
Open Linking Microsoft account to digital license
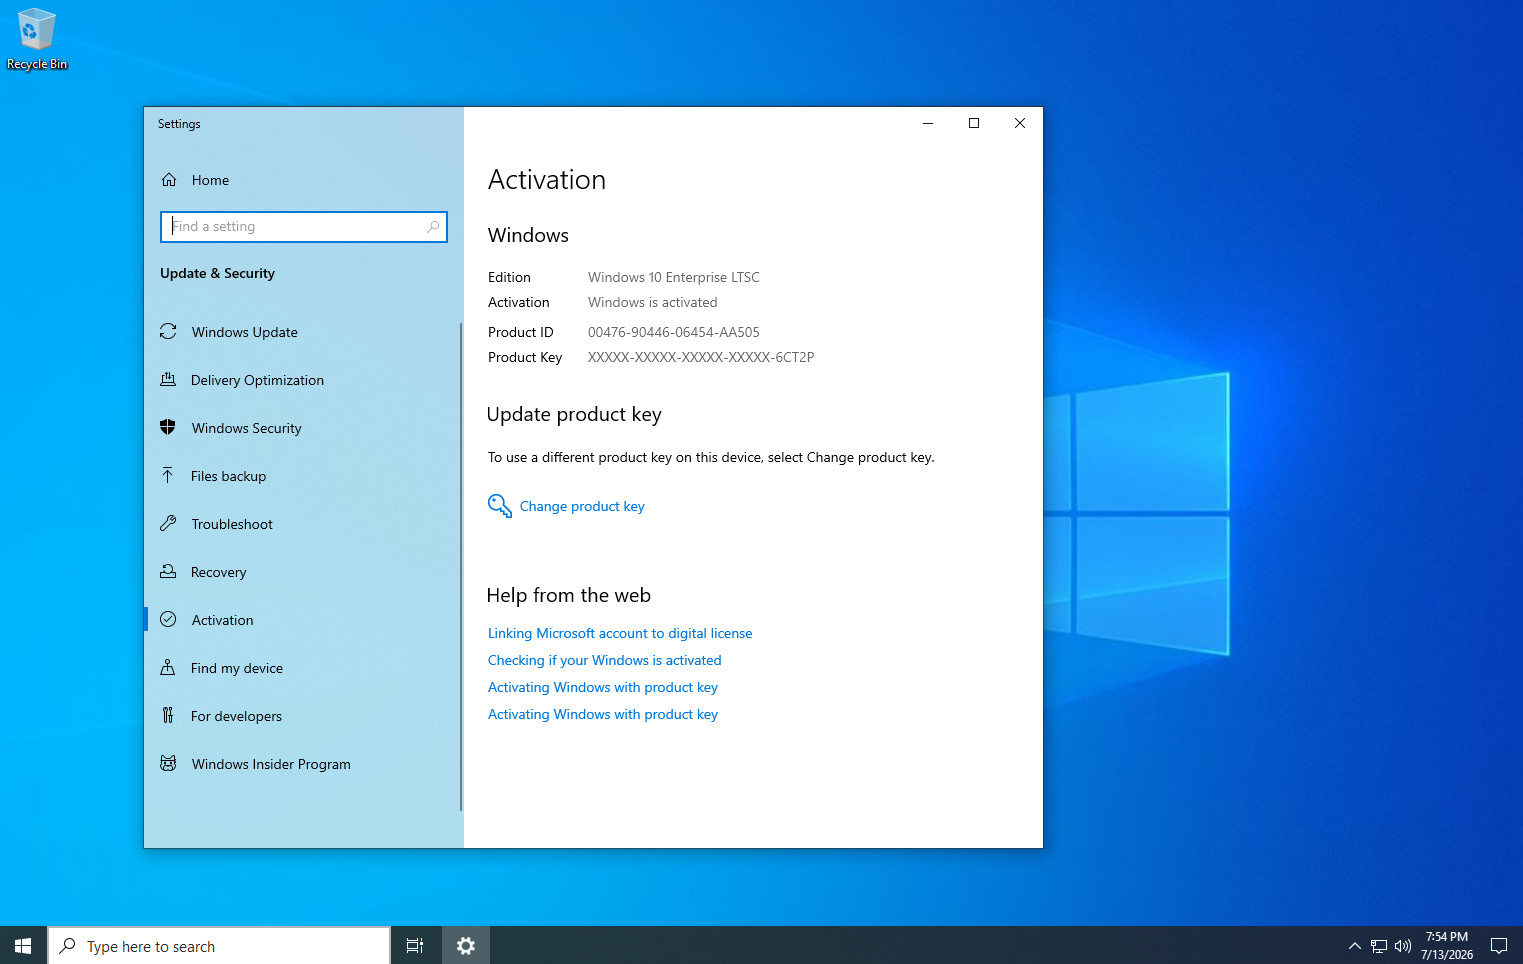coord(620,633)
